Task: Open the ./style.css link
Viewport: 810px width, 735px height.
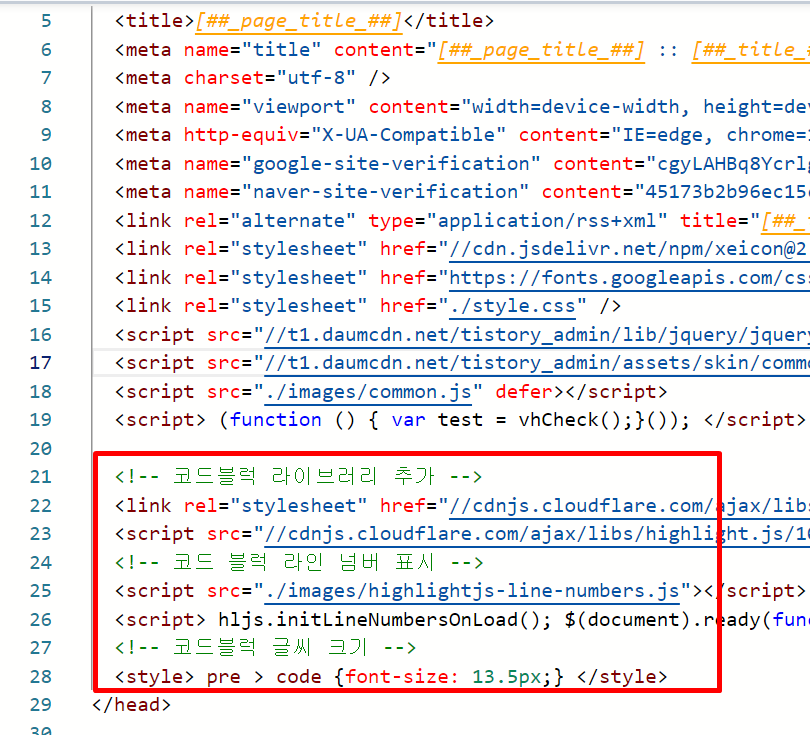Action: pyautogui.click(x=512, y=306)
